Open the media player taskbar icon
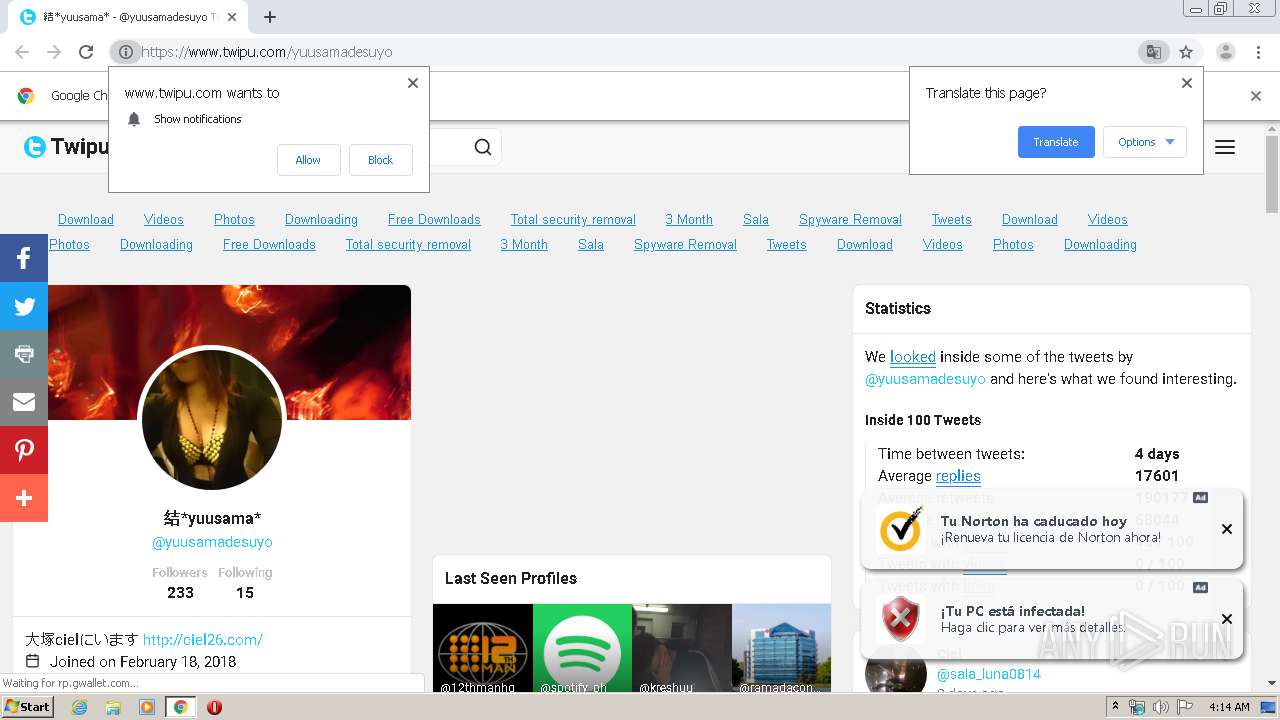Viewport: 1280px width, 720px height. pyautogui.click(x=147, y=707)
